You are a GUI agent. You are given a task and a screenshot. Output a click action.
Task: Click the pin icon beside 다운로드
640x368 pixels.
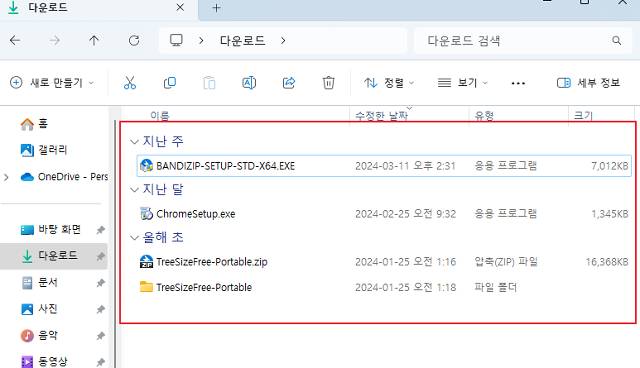tap(100, 256)
